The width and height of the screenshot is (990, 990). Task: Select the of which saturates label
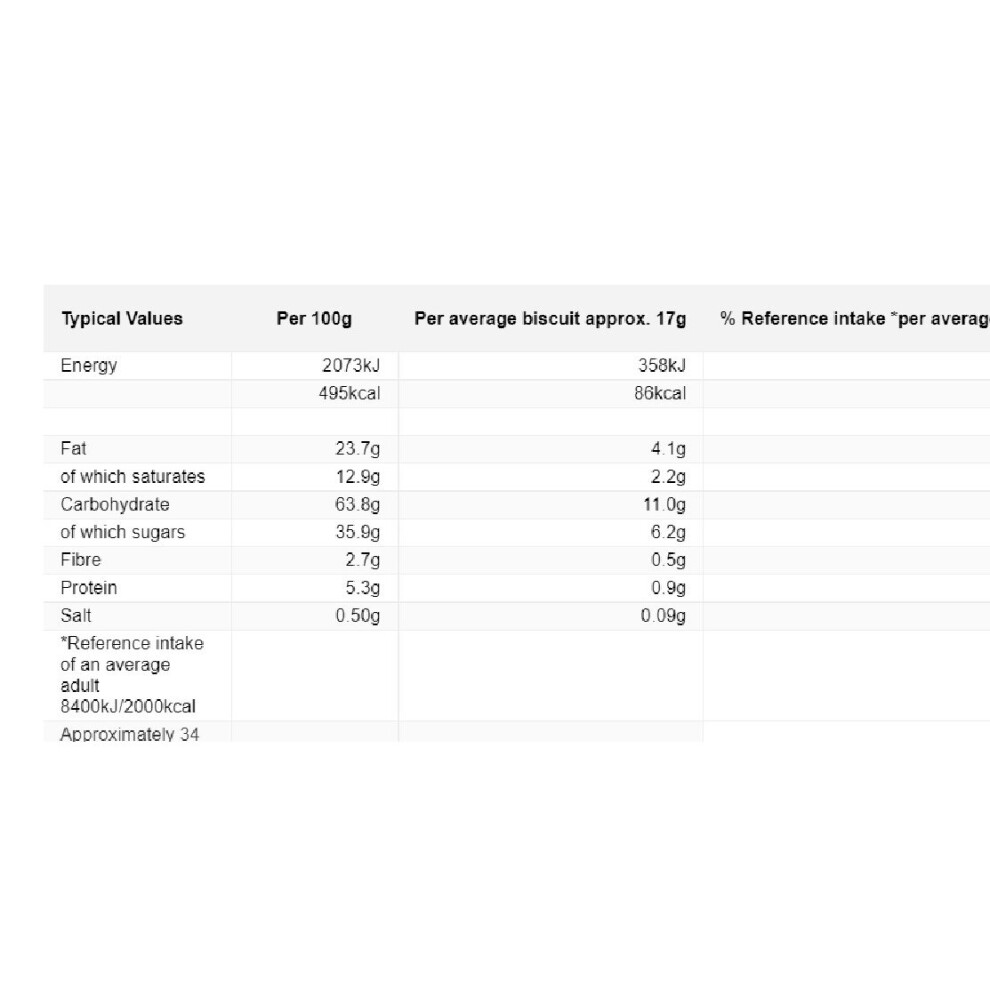133,477
